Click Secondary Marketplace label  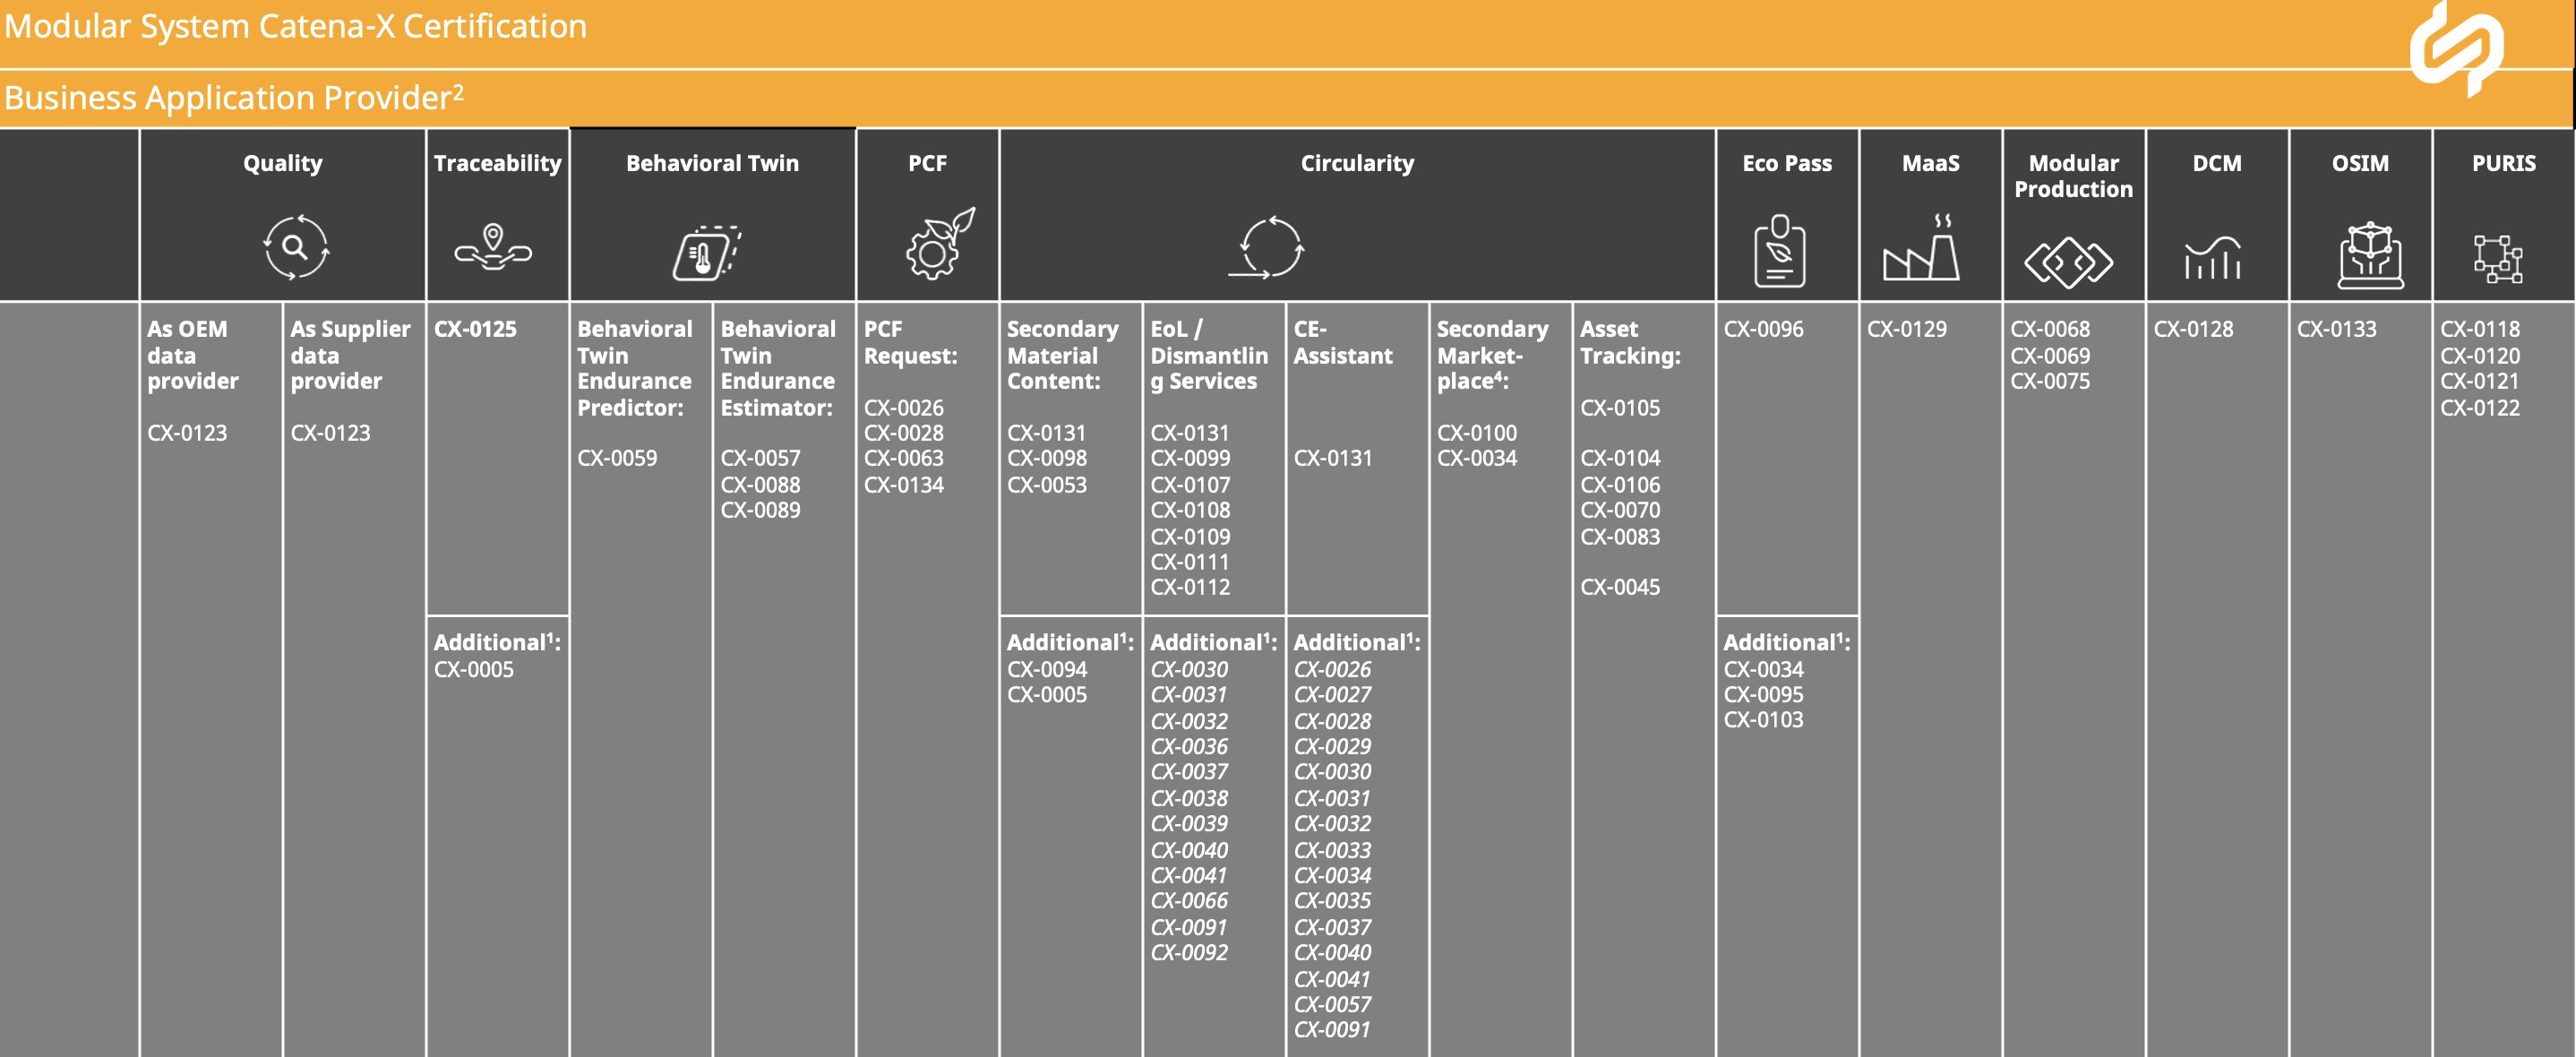pos(1493,355)
